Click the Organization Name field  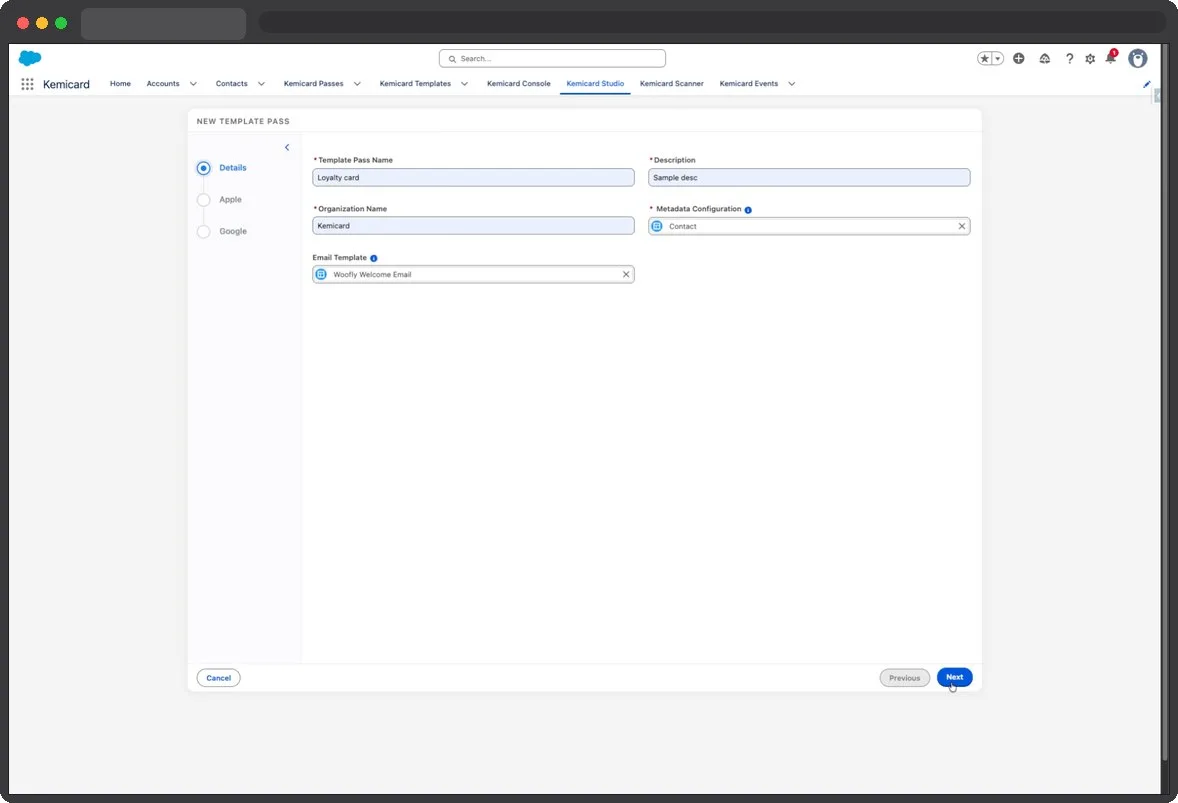tap(473, 225)
